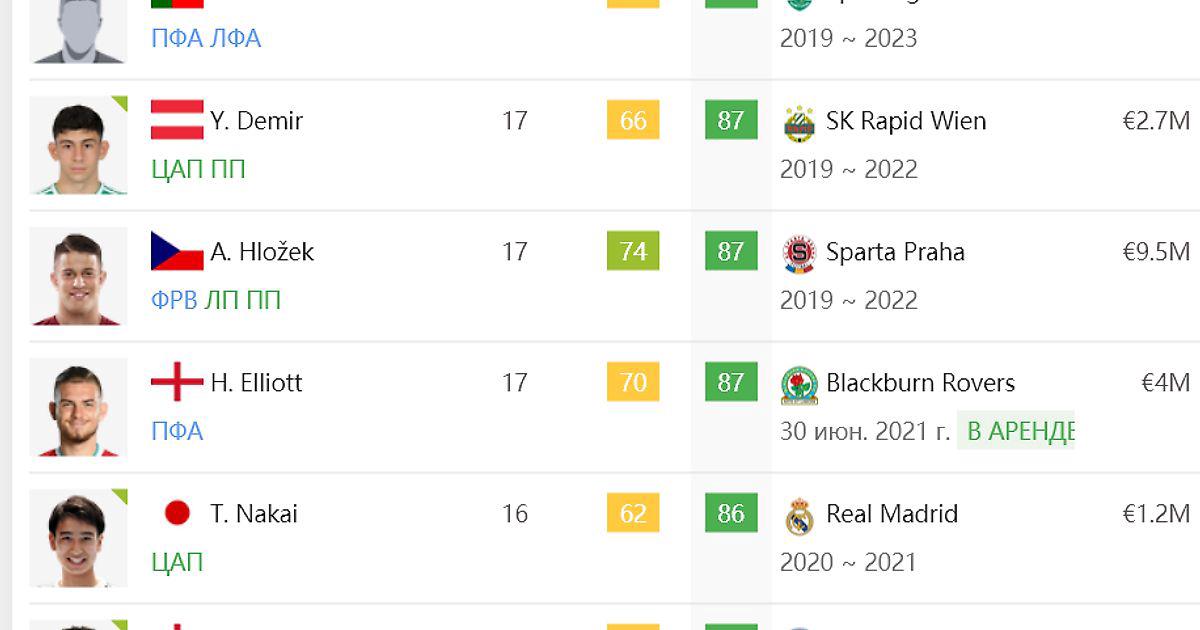Click the Sparta Praha club crest
Viewport: 1200px width, 630px height.
pyautogui.click(x=799, y=253)
